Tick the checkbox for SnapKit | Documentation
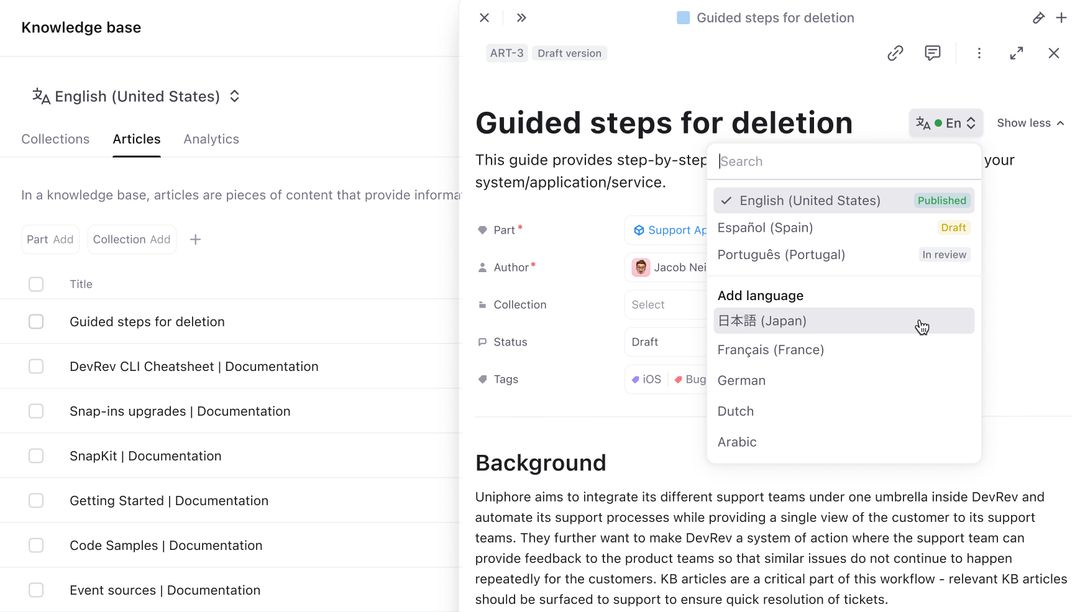 coord(36,455)
